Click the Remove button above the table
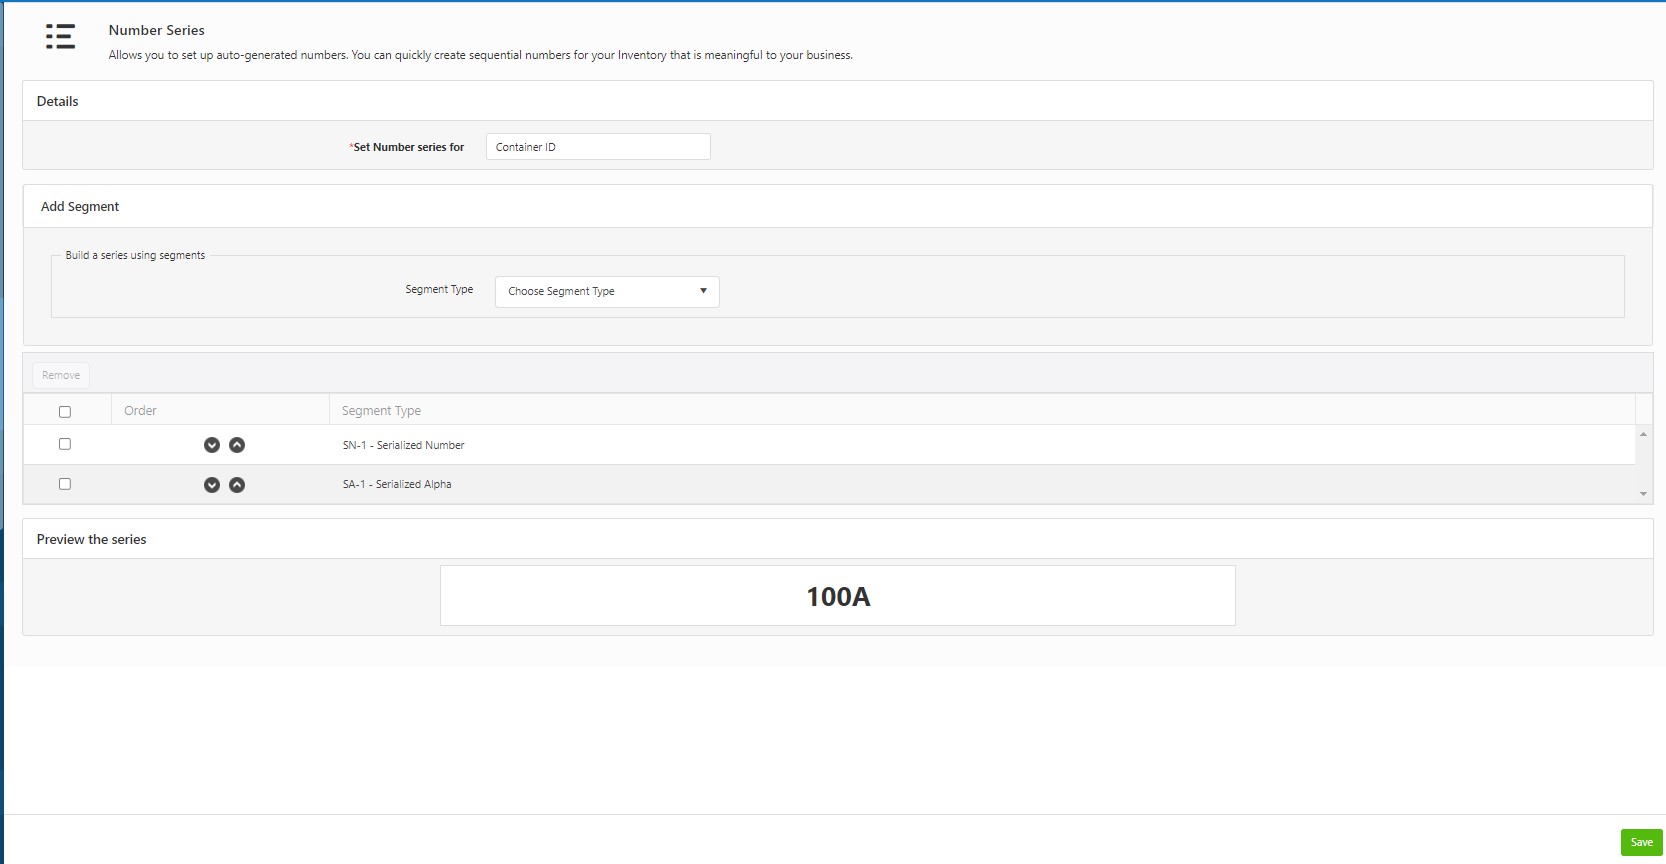Screen dimensions: 1666x864 click(61, 375)
